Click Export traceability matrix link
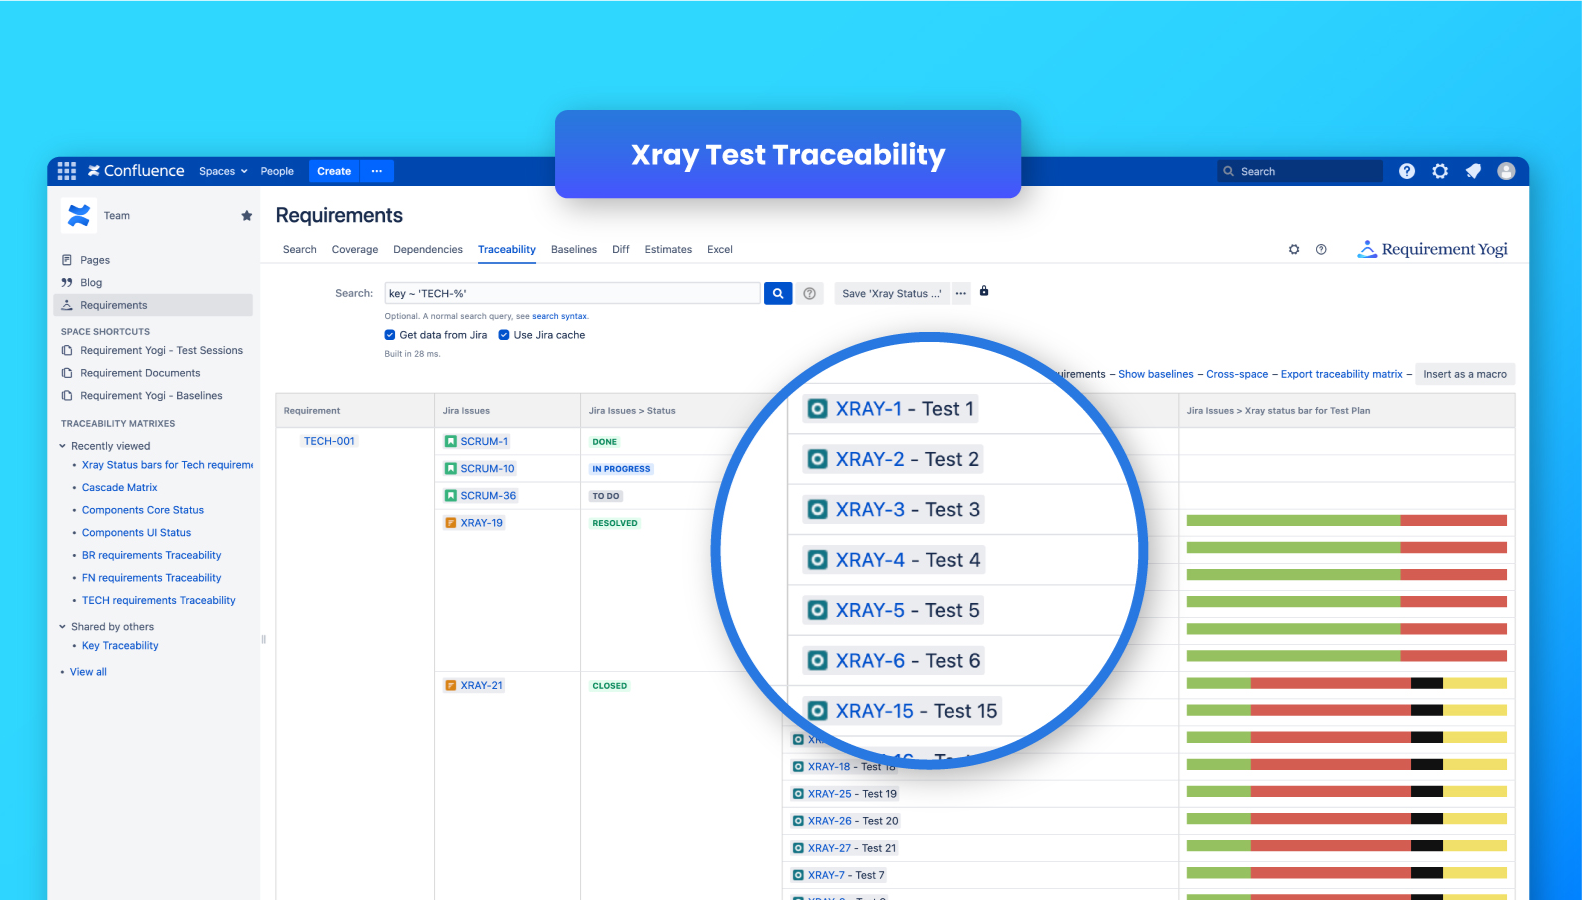 point(1342,374)
